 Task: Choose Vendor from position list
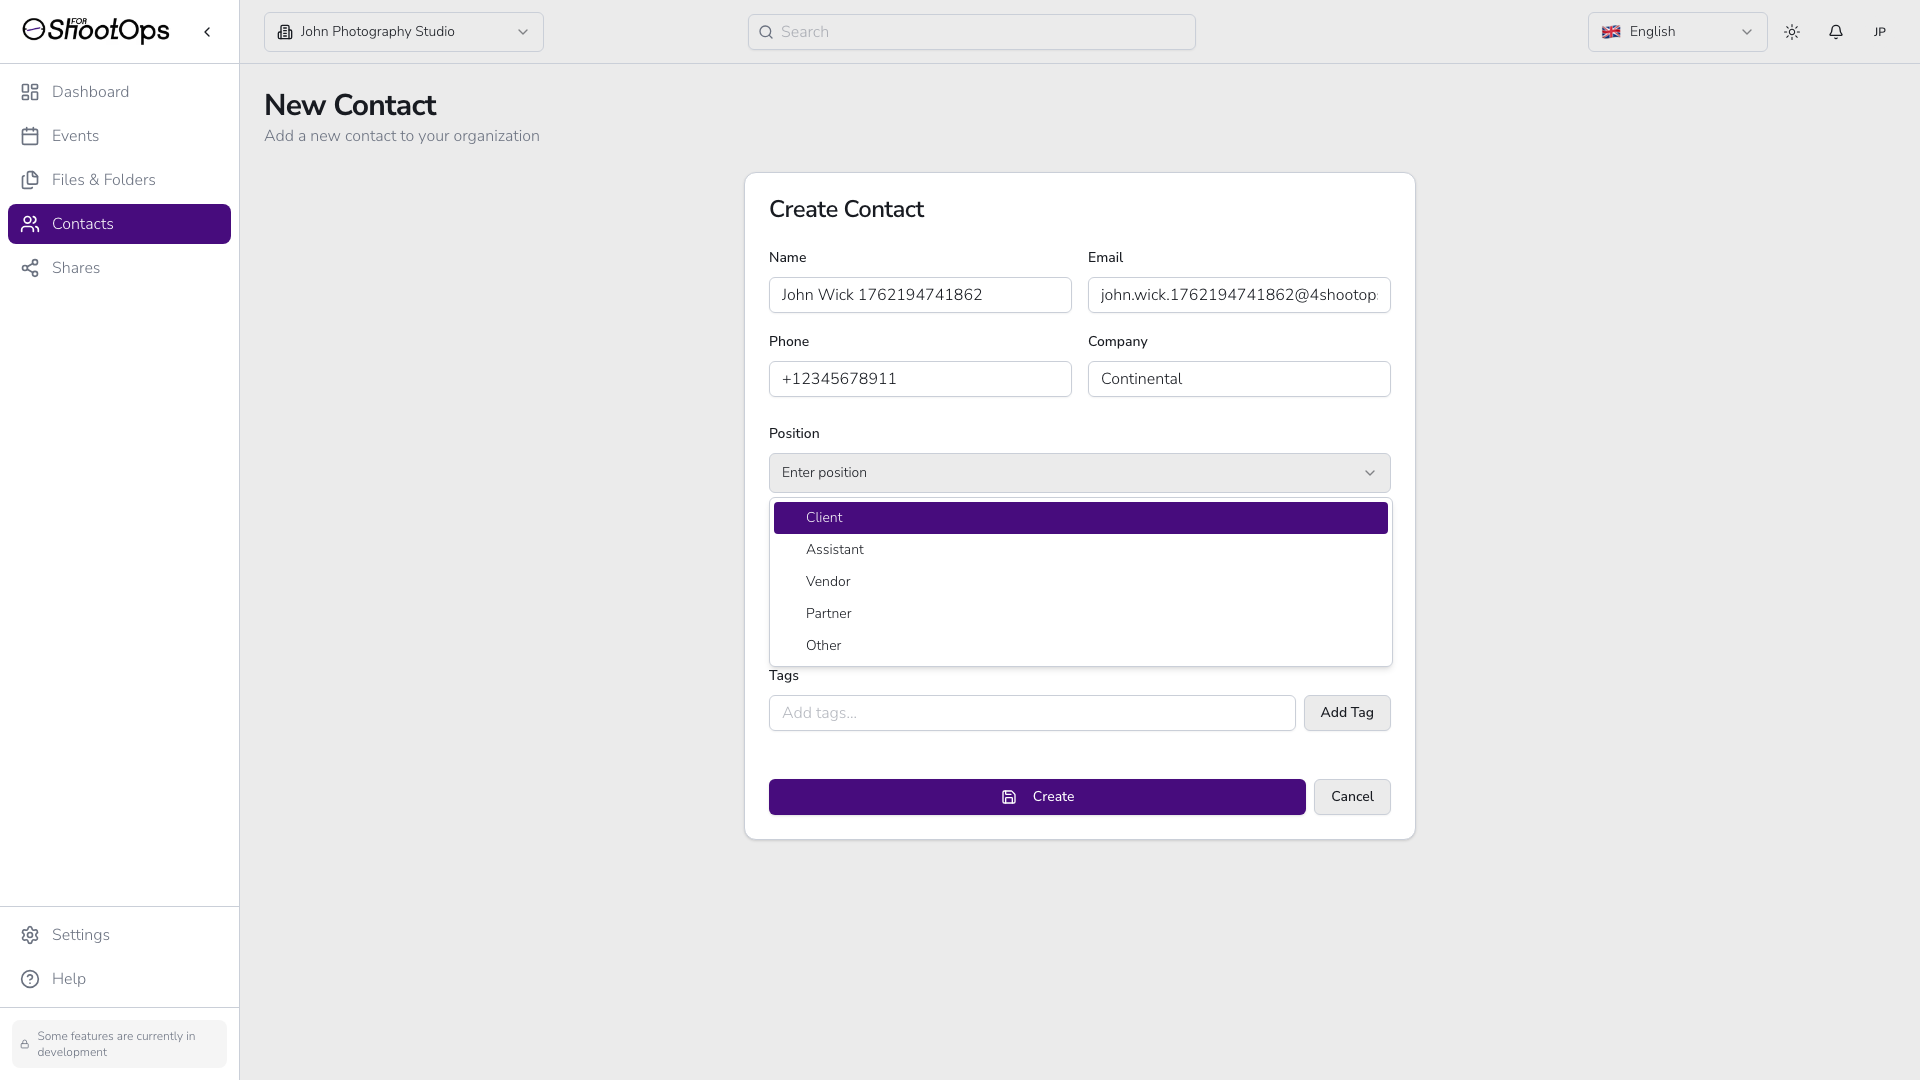(828, 582)
